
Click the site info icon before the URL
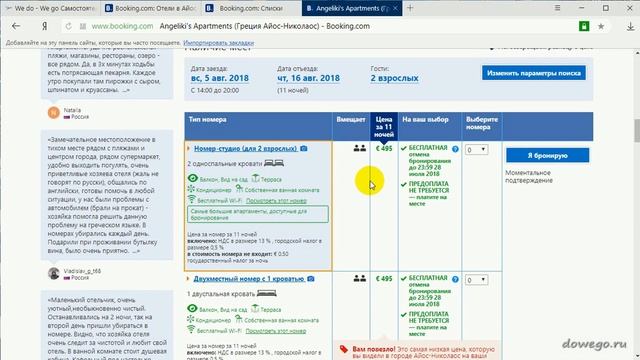[83, 26]
